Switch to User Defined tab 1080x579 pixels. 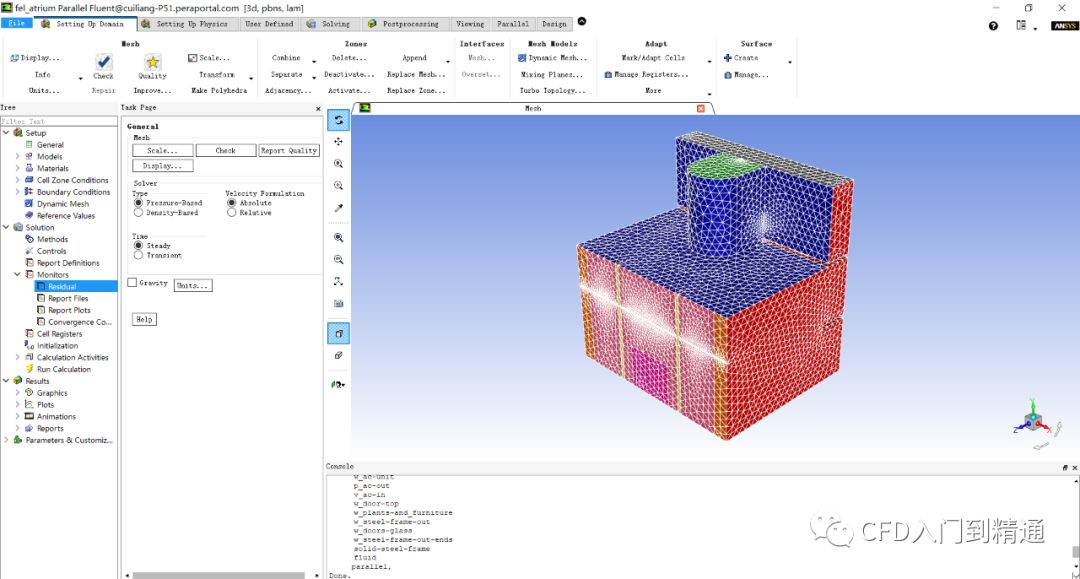point(269,23)
